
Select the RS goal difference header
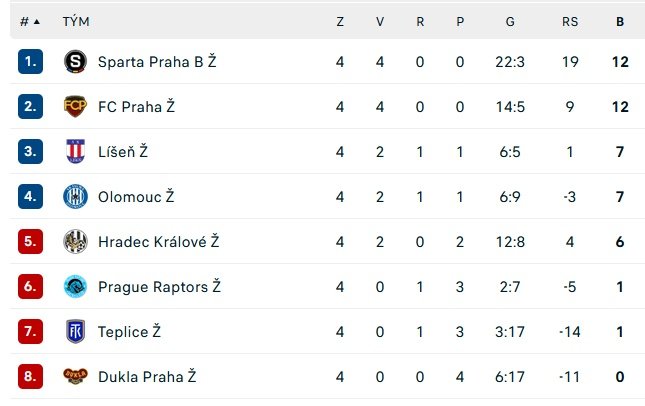(570, 21)
